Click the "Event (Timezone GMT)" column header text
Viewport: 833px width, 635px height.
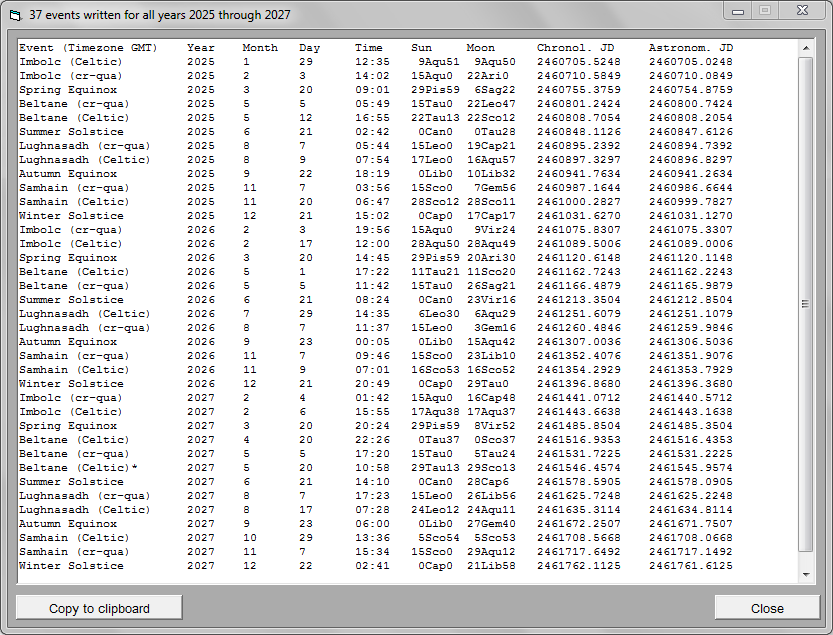[x=88, y=48]
